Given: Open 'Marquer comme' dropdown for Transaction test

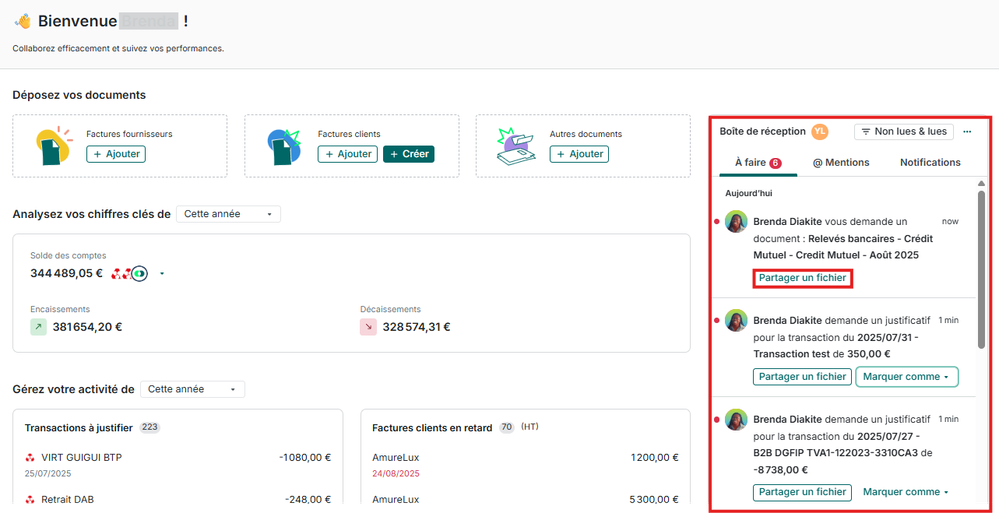Looking at the screenshot, I should click(906, 377).
